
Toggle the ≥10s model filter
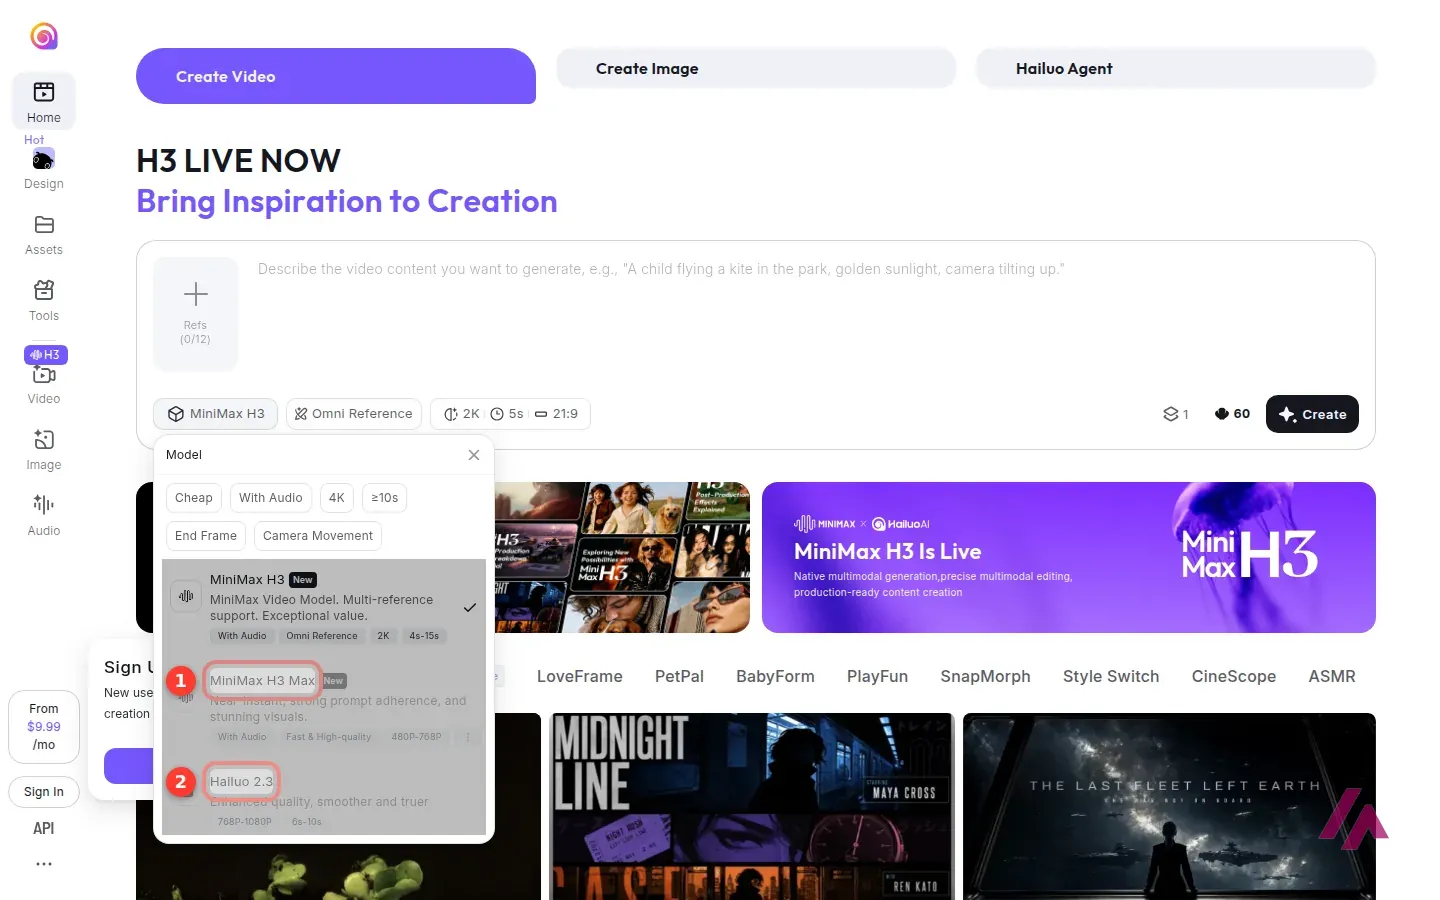[x=384, y=498]
